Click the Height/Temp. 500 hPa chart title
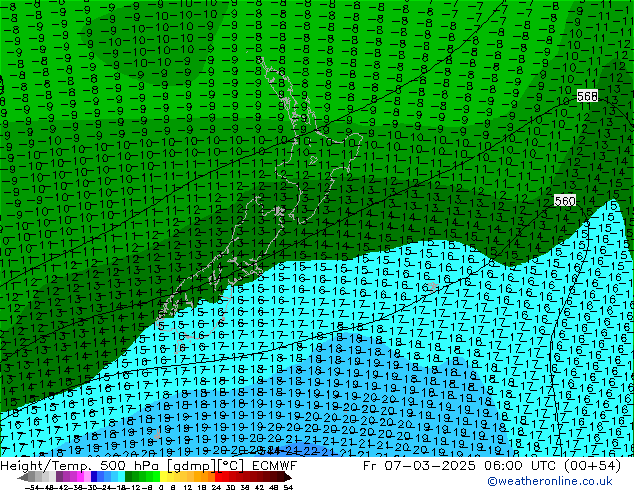Viewport: 634px width, 490px height. pos(148,466)
